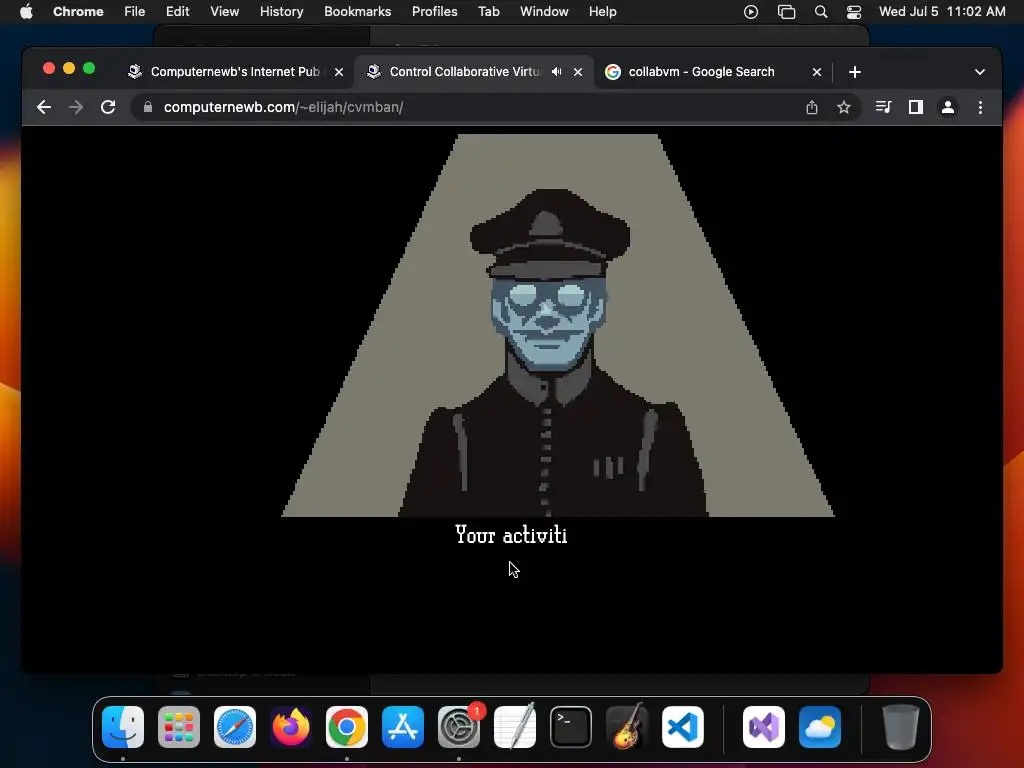Close the Control Collaborative Virtual tab

pyautogui.click(x=578, y=72)
